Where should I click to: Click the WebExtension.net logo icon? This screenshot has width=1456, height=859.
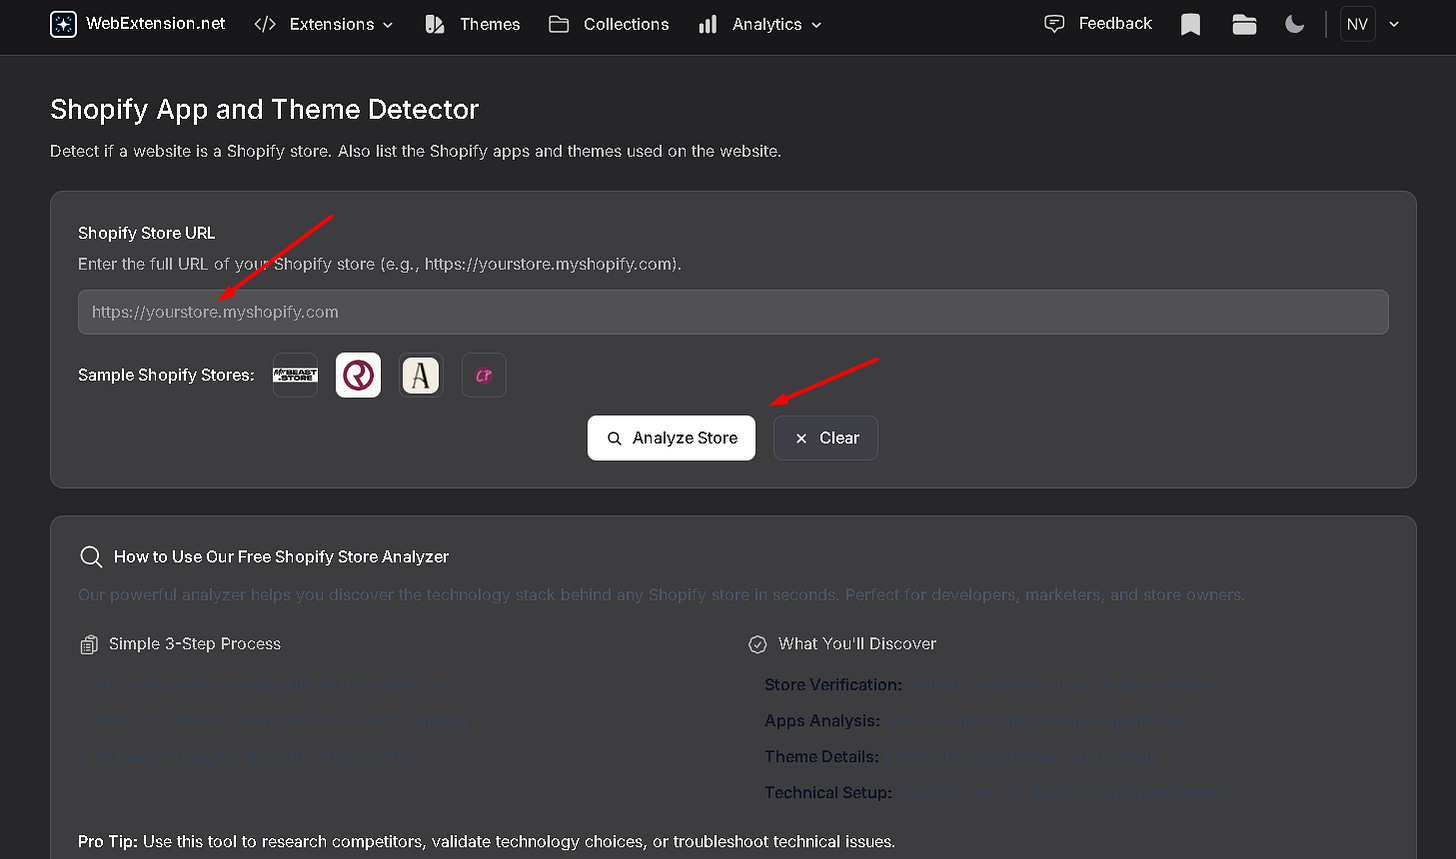click(64, 24)
